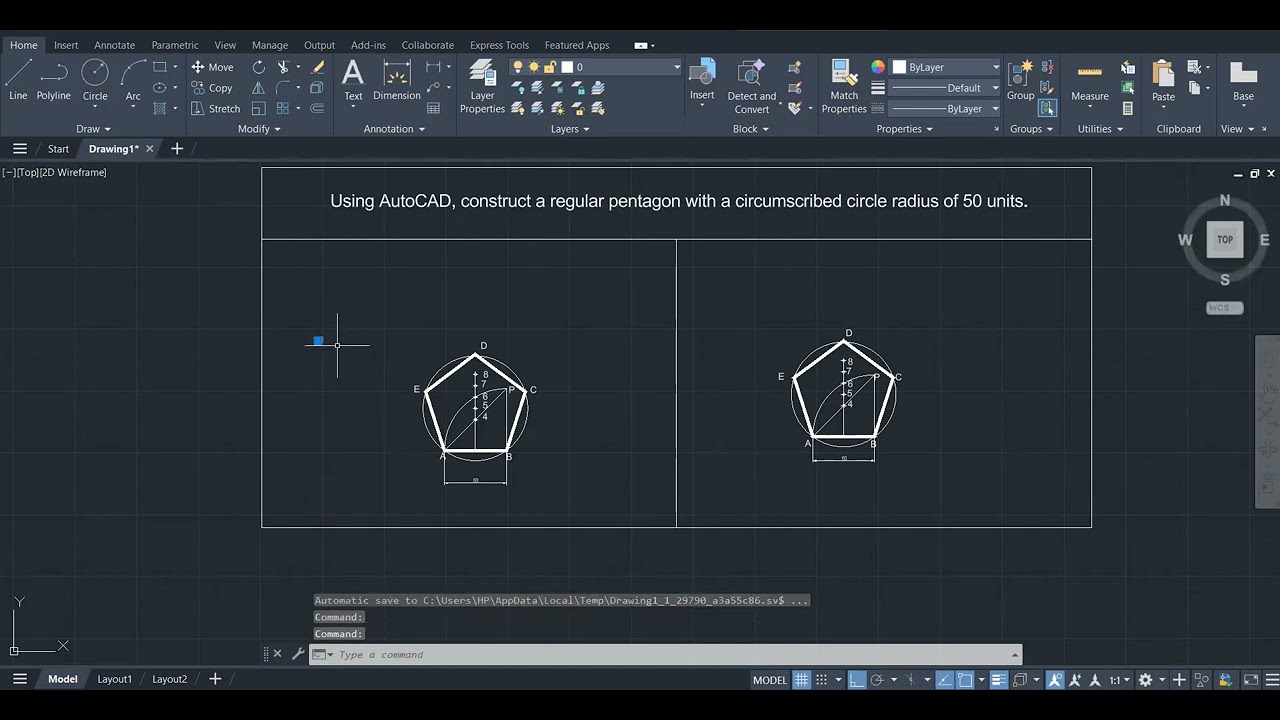This screenshot has width=1280, height=720.
Task: Select the Line drawing tool
Action: (x=18, y=80)
